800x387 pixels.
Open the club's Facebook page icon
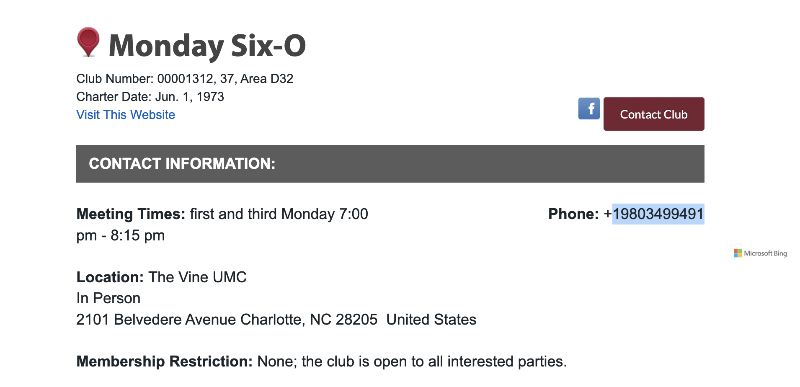coord(589,109)
